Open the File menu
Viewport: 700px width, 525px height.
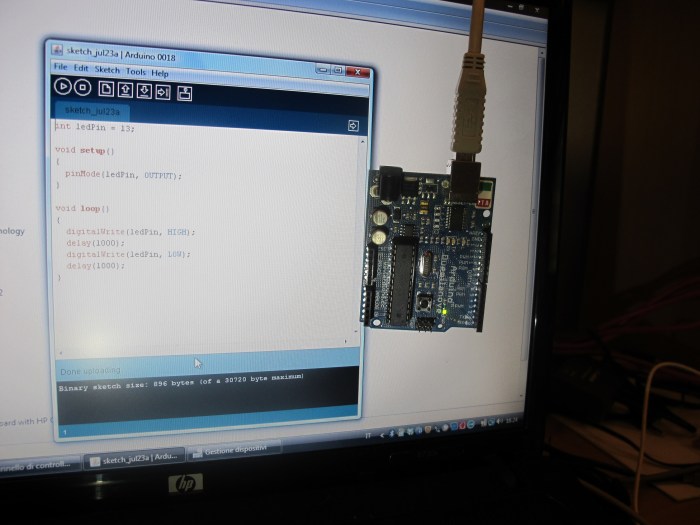[60, 68]
